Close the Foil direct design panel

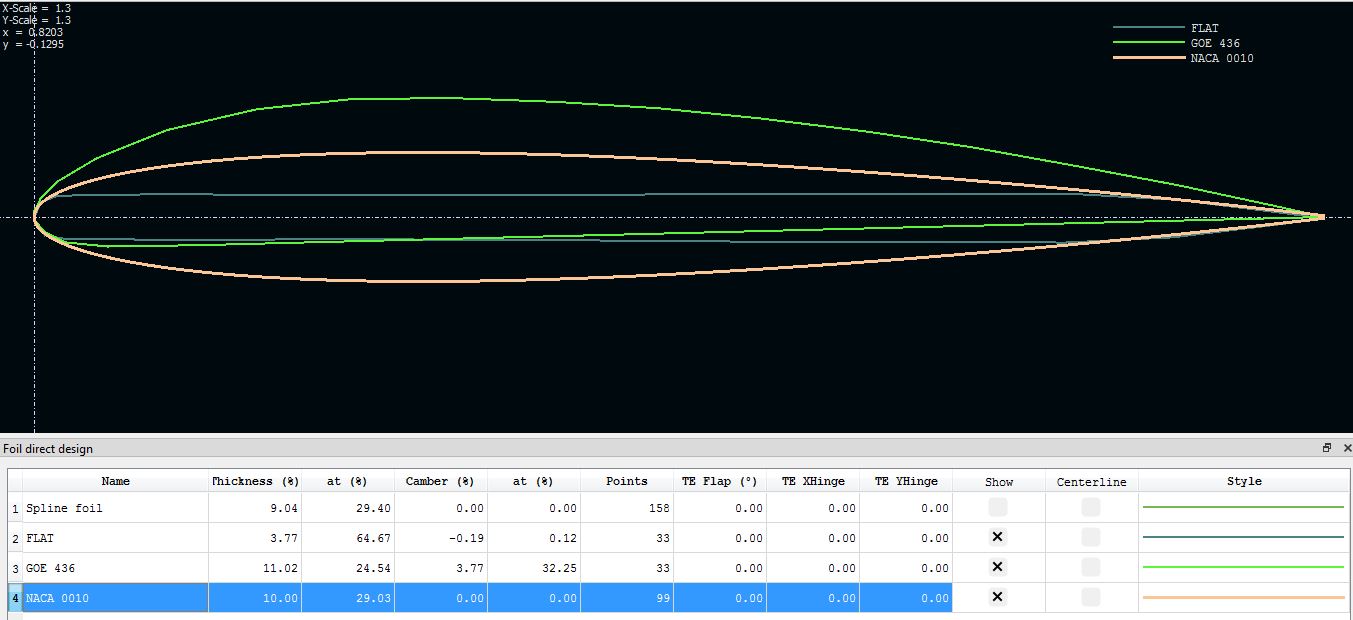click(1346, 448)
